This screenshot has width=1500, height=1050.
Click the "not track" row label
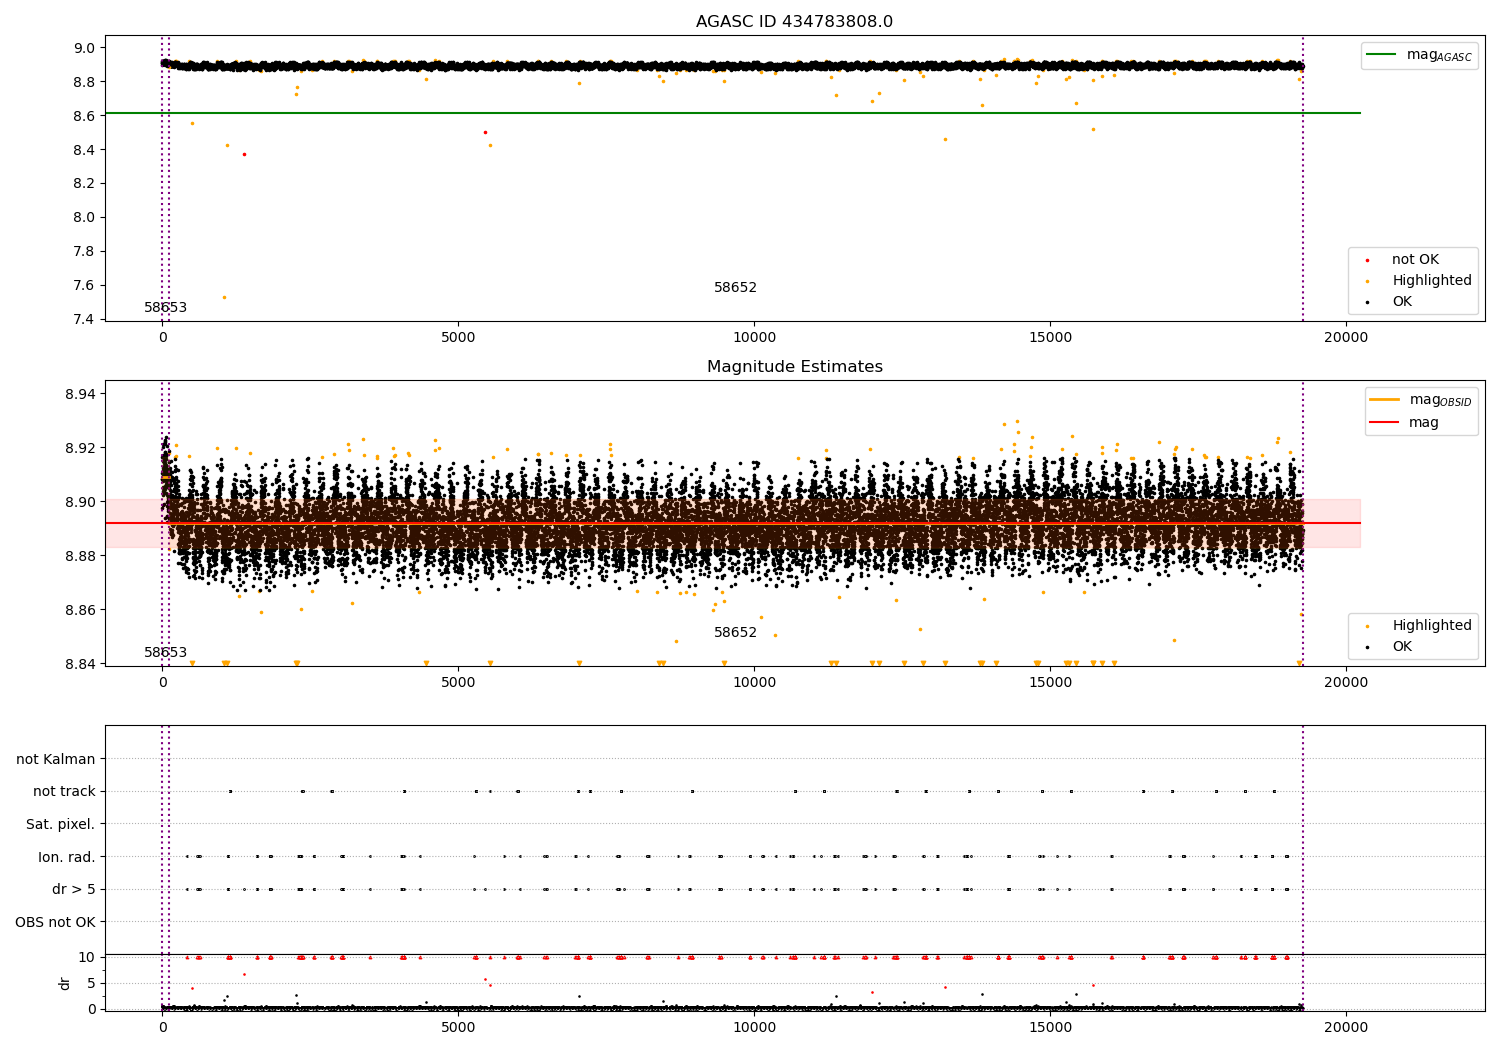pos(64,791)
